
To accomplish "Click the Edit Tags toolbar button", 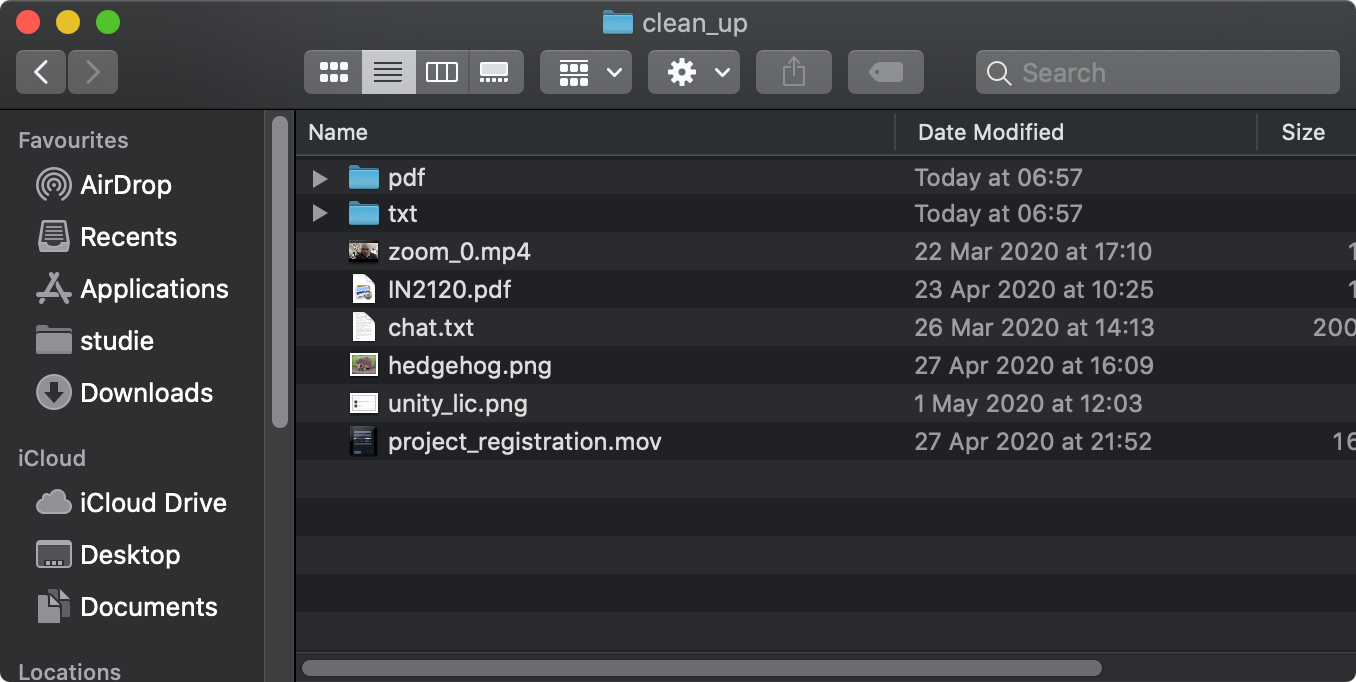I will pyautogui.click(x=886, y=72).
